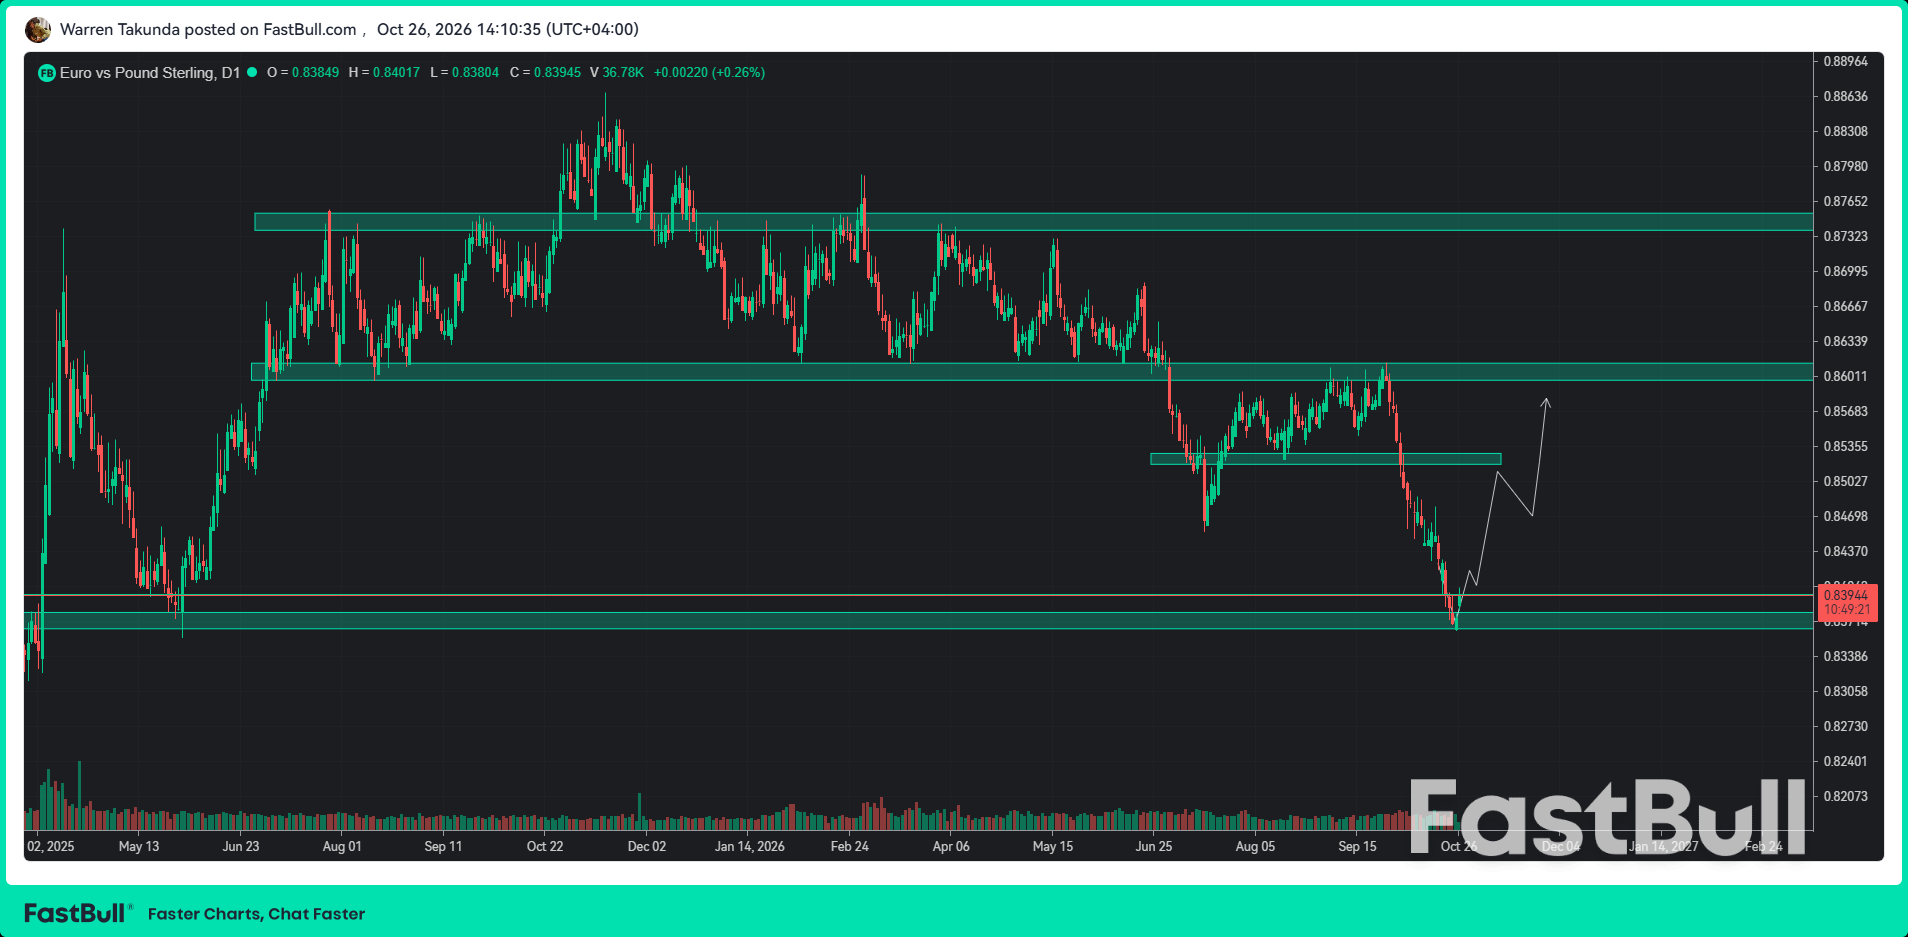Click the date label Aug 01
Screen dimensions: 1908x937
tap(342, 846)
